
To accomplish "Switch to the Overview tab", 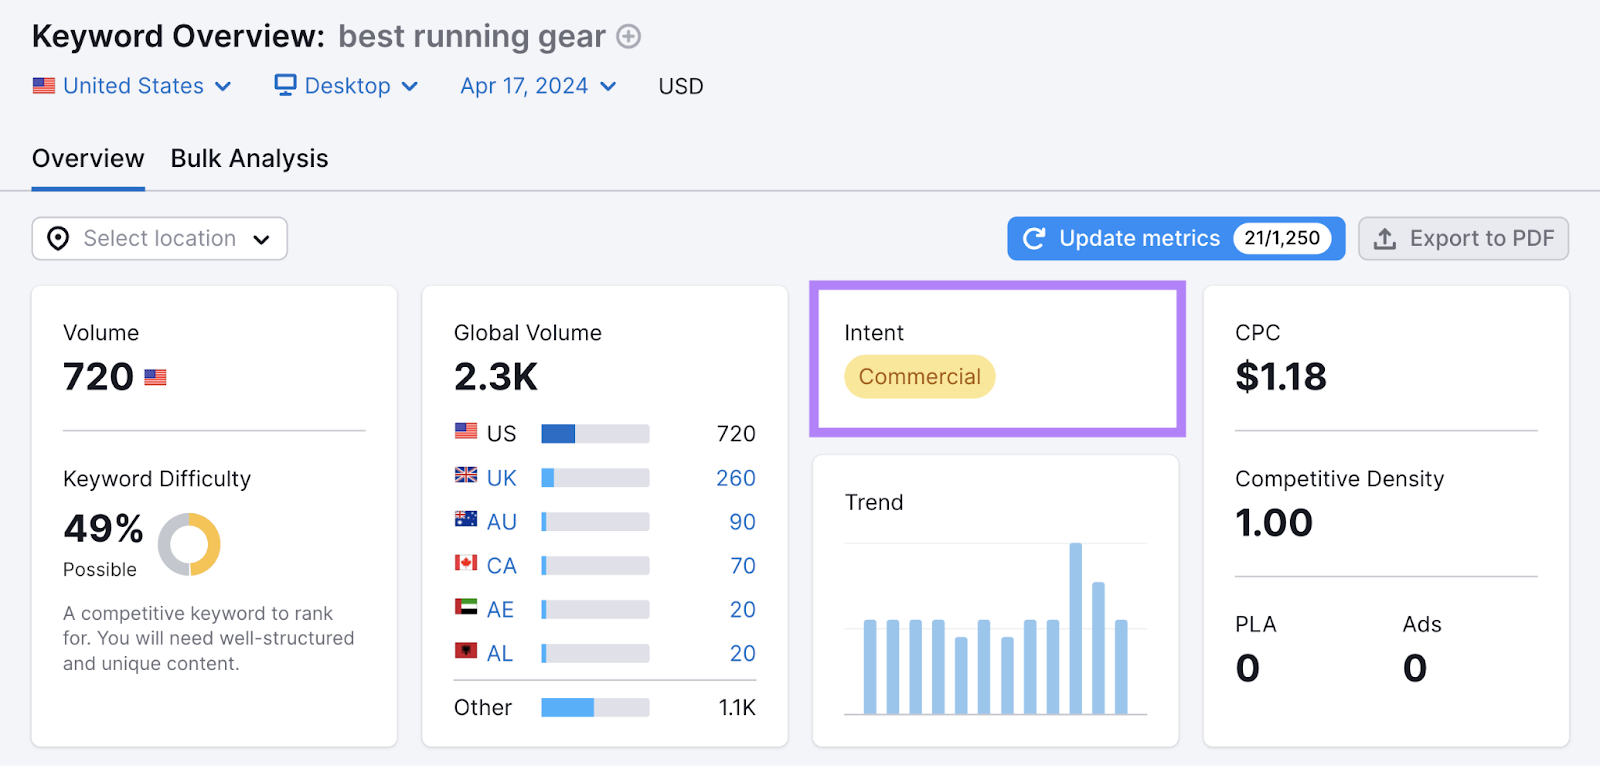I will pos(88,159).
